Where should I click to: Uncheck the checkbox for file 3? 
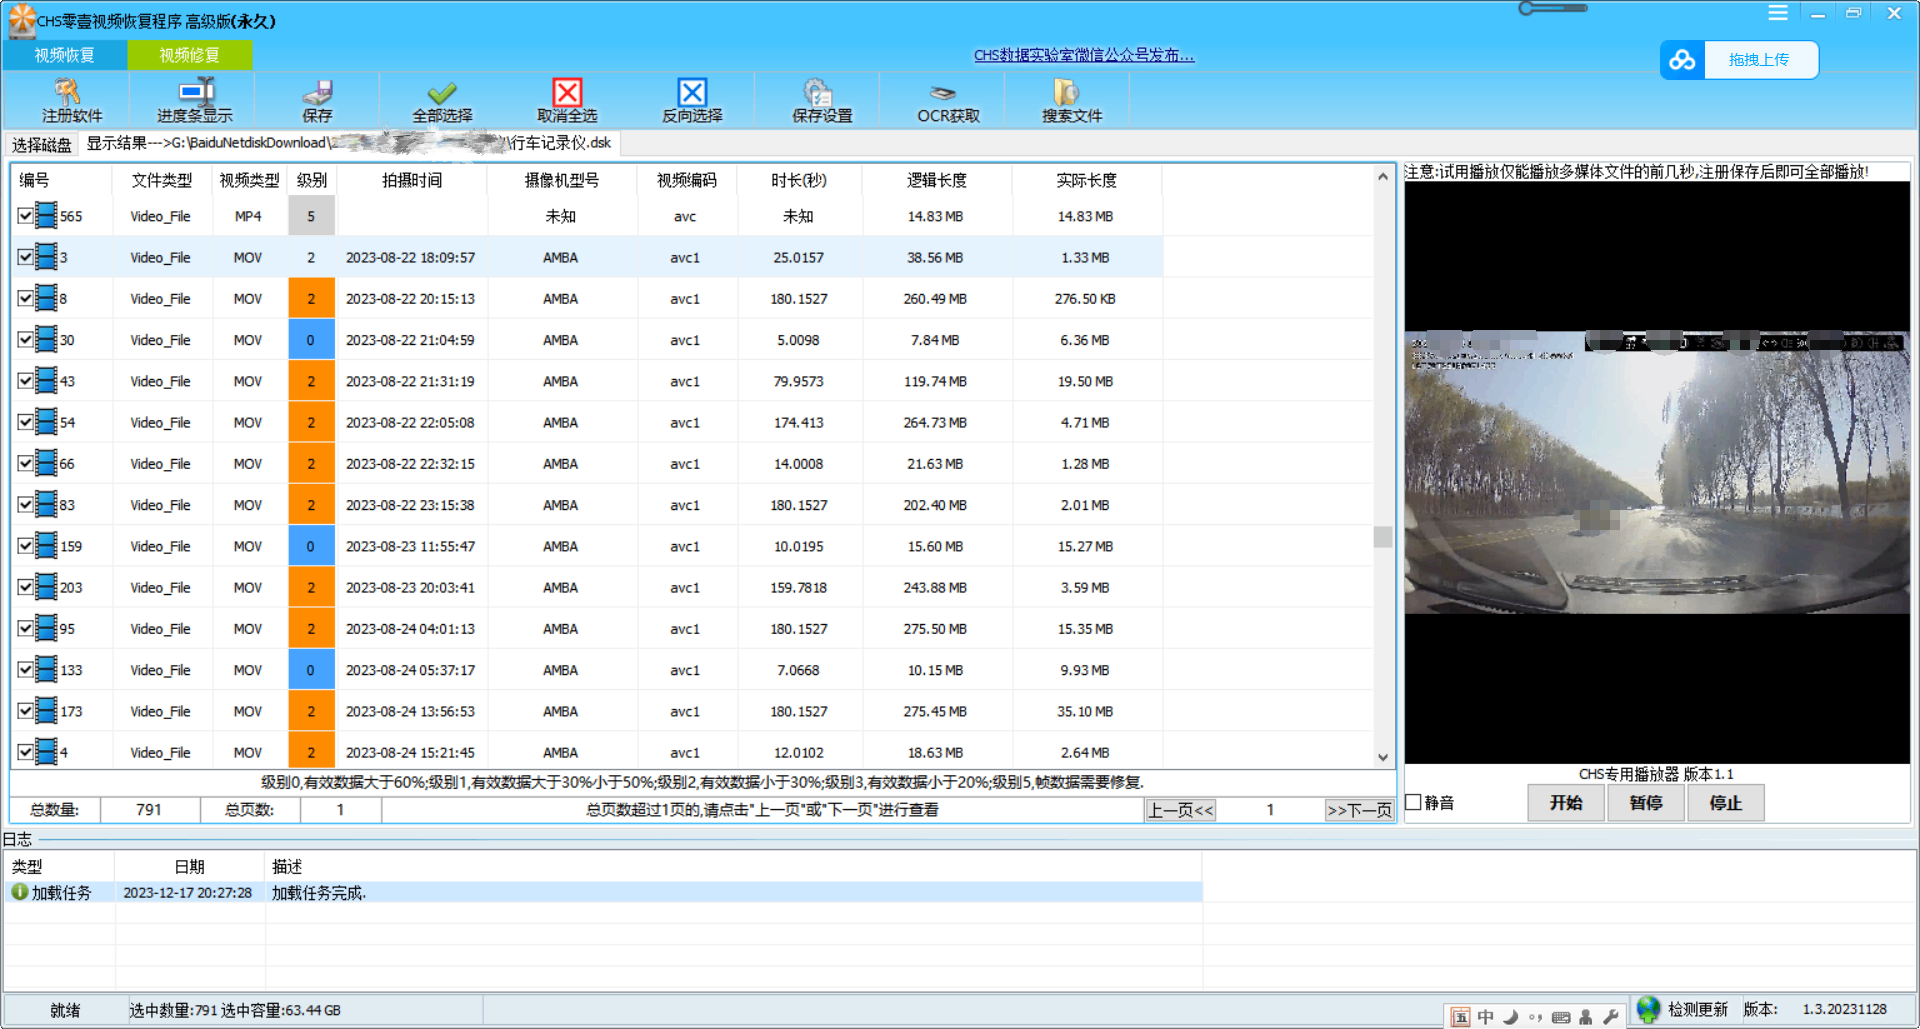[25, 257]
